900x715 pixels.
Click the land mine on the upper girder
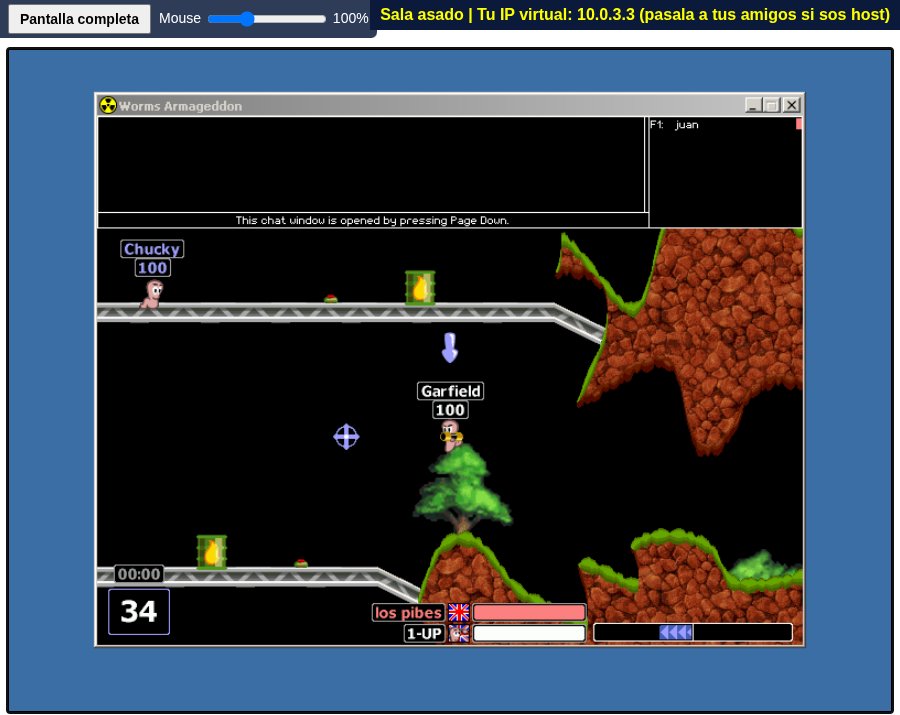(331, 298)
